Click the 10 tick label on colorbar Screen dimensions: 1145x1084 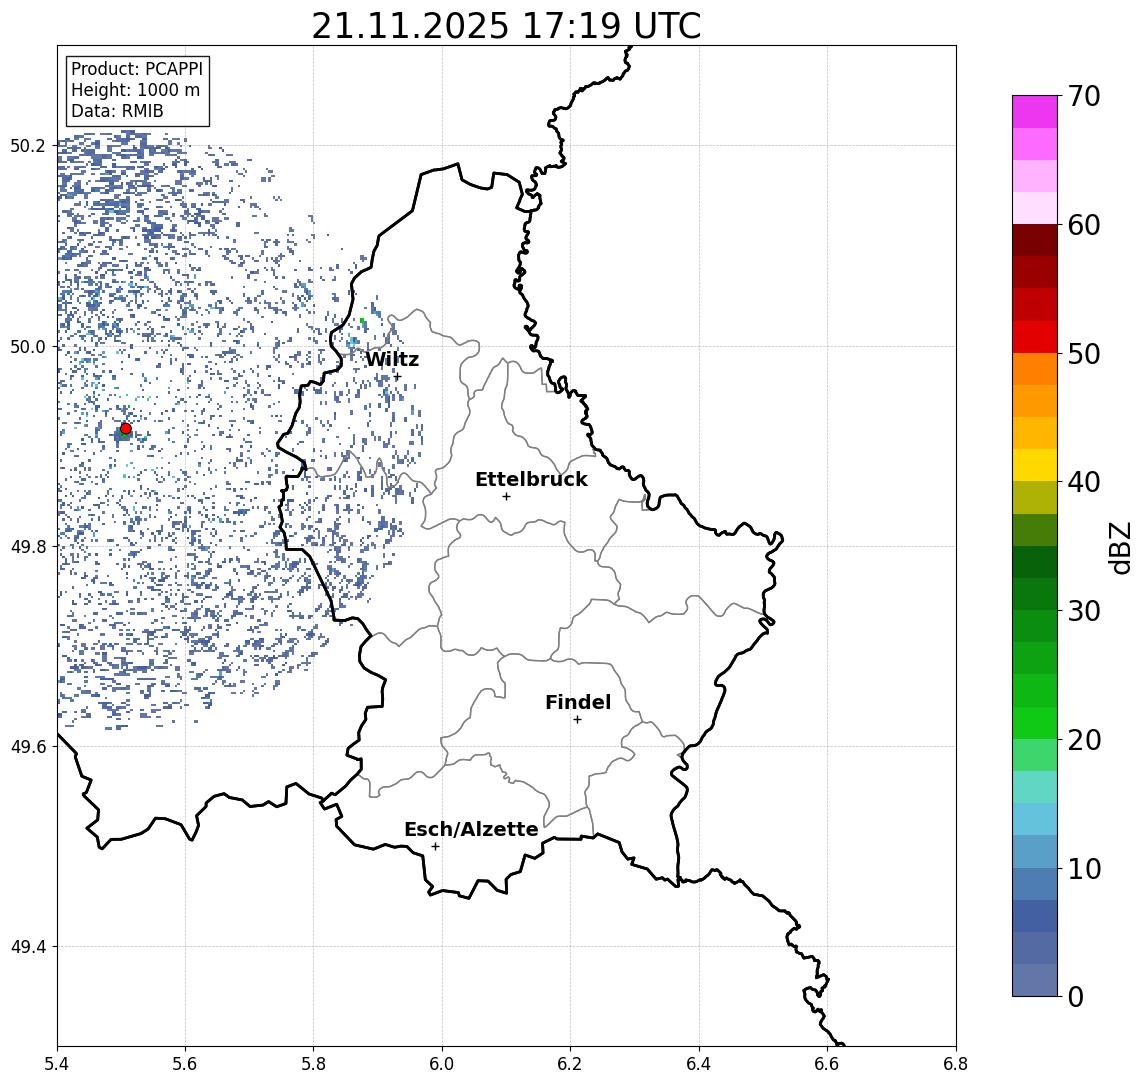(x=1084, y=868)
